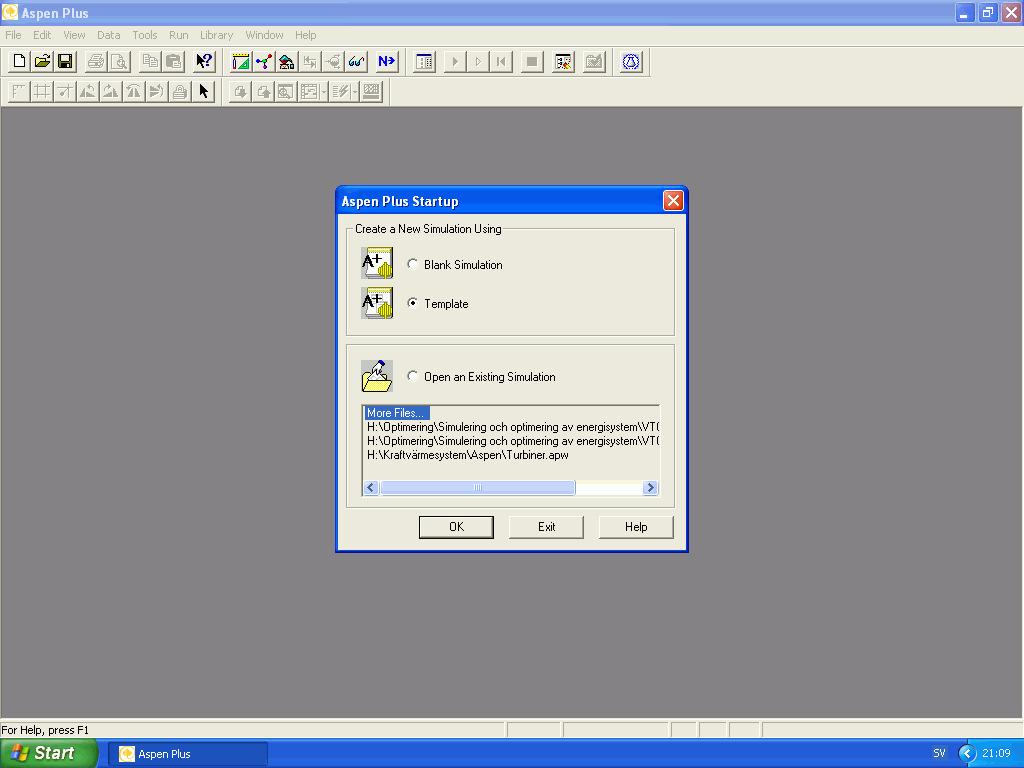Click the 21:09 system clock
Viewport: 1024px width, 768px height.
pyautogui.click(x=996, y=754)
